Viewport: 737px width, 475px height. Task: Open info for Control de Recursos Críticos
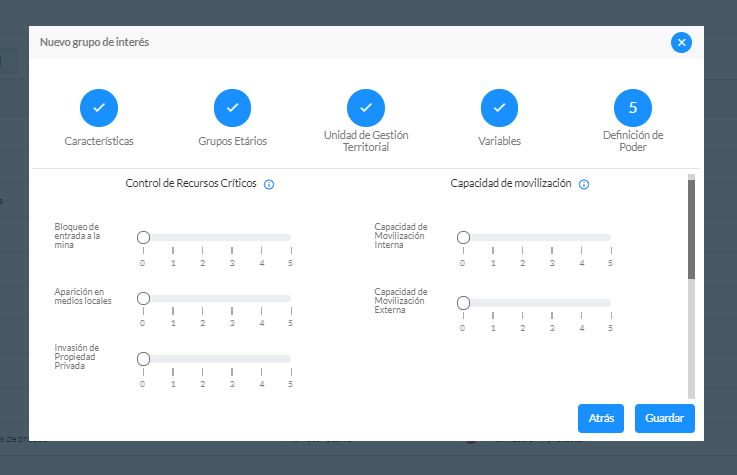click(269, 184)
